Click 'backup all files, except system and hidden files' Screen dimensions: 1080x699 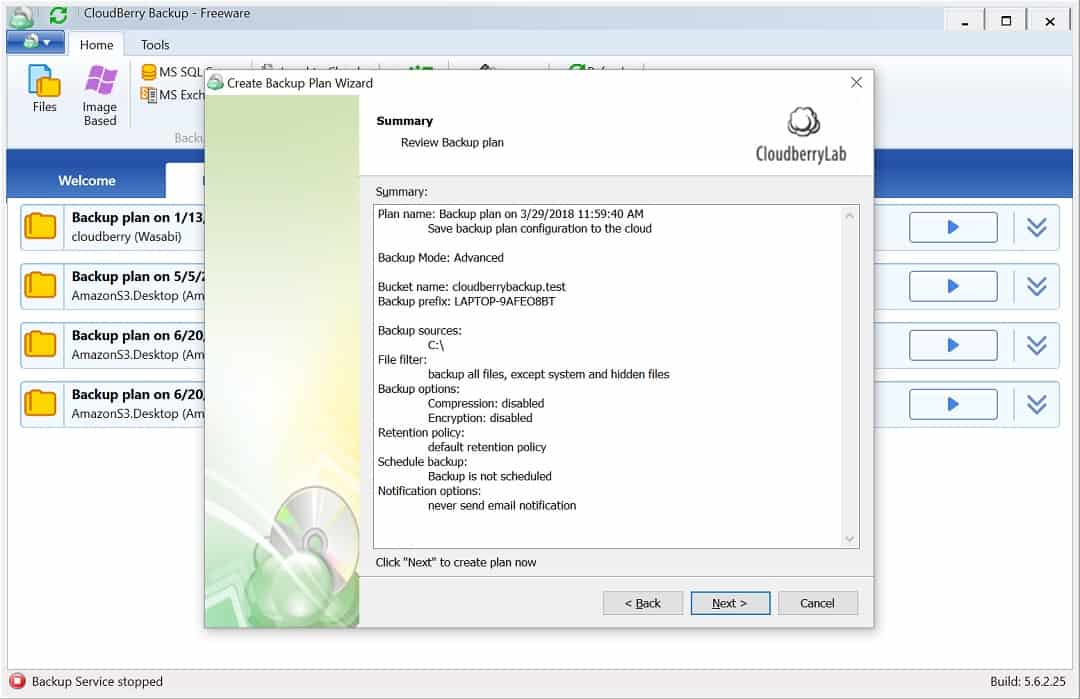(548, 374)
